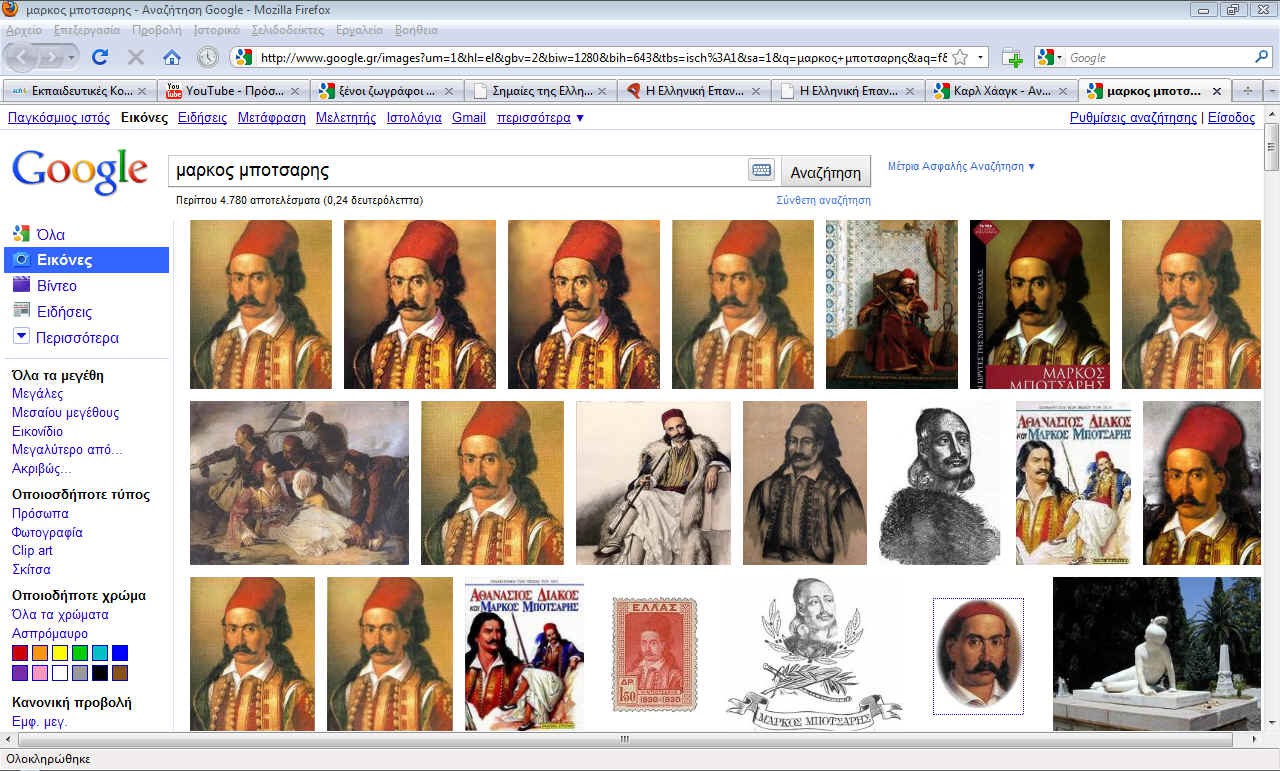Go to the Firefox home page
The height and width of the screenshot is (771, 1280).
172,58
